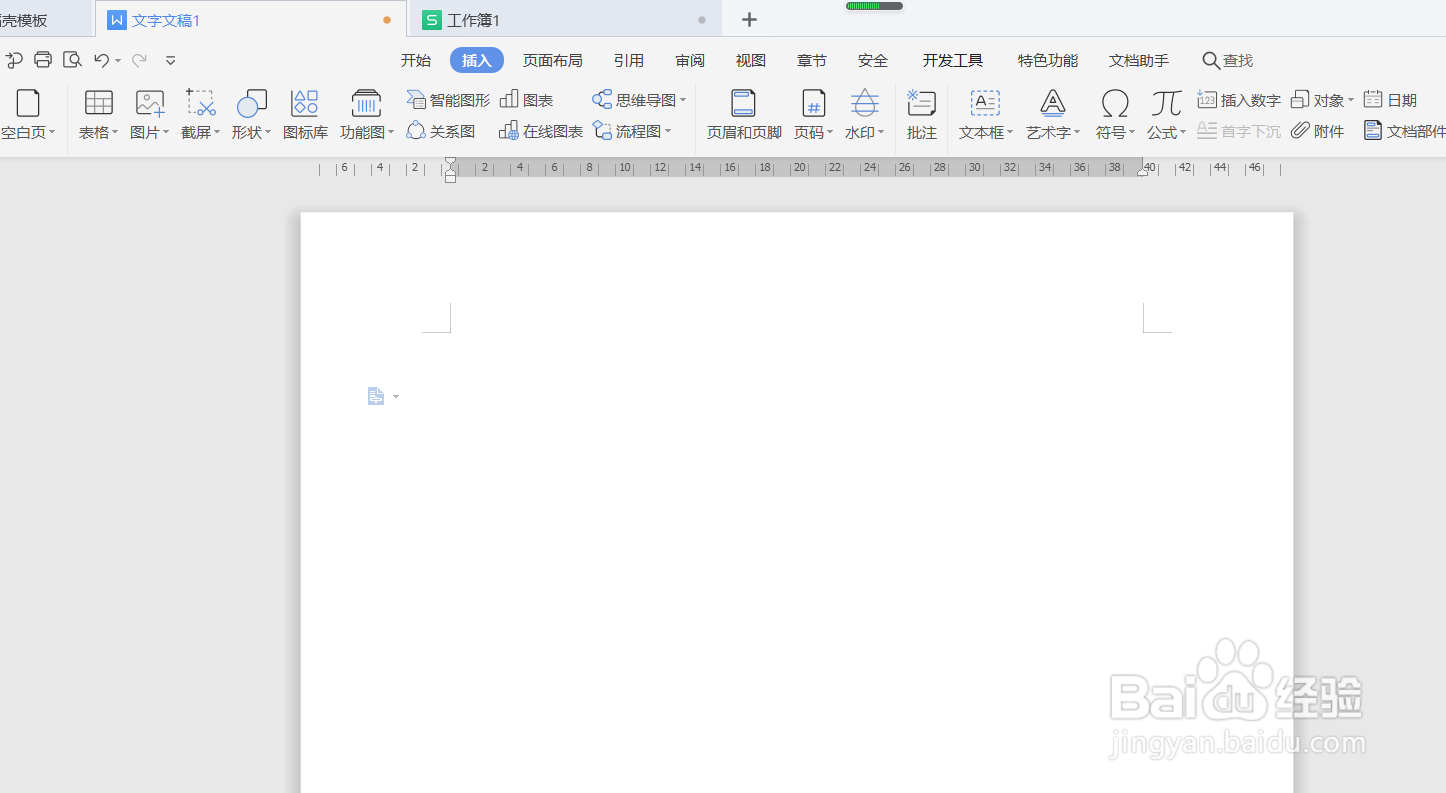Switch to the 工作簿1 document tab

pyautogui.click(x=565, y=20)
